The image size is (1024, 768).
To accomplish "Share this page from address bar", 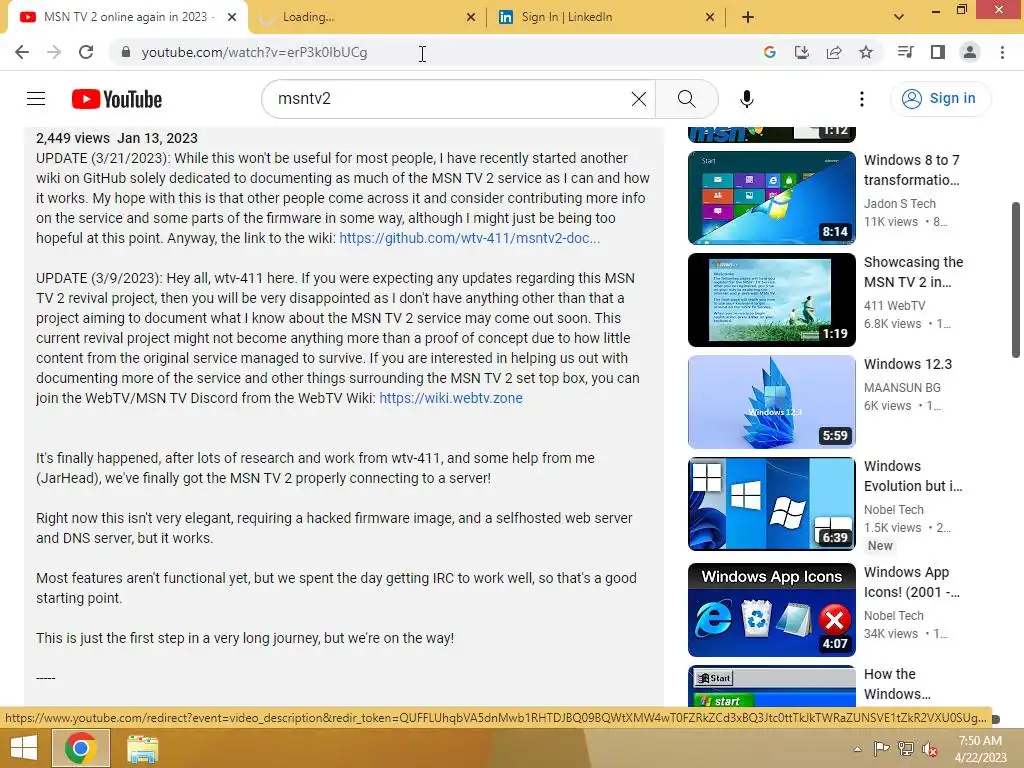I will click(834, 52).
